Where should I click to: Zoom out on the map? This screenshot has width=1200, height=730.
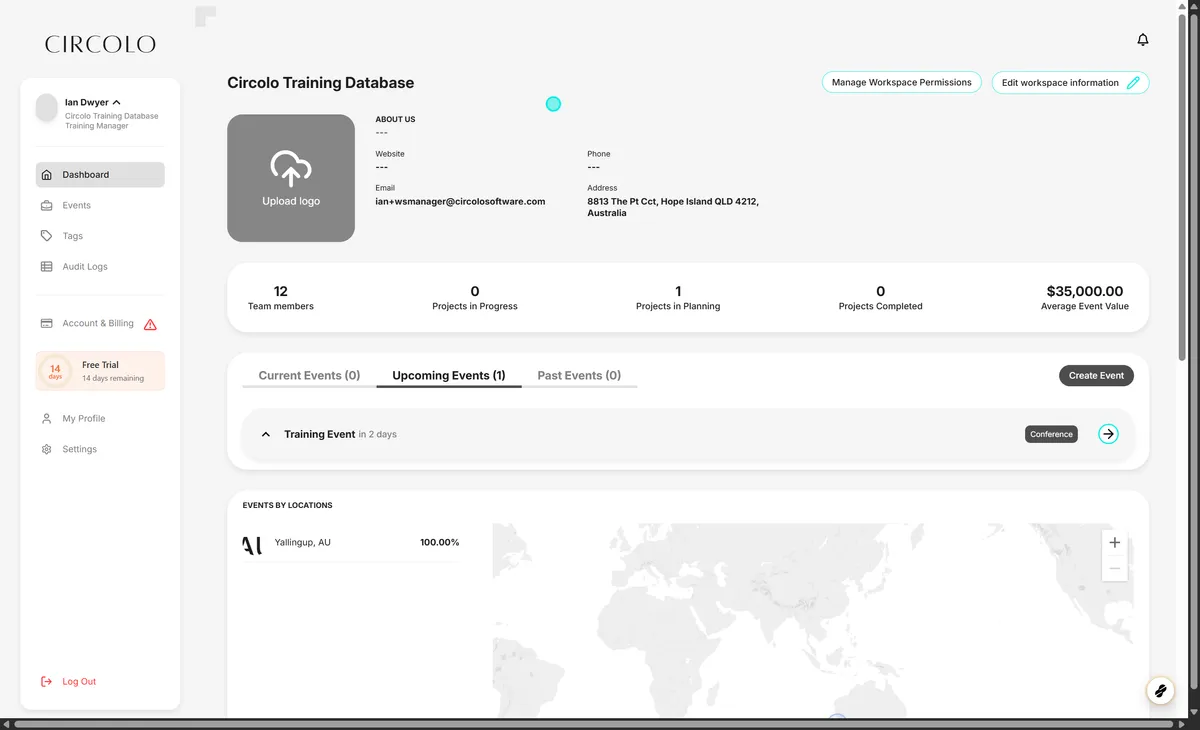pos(1115,569)
